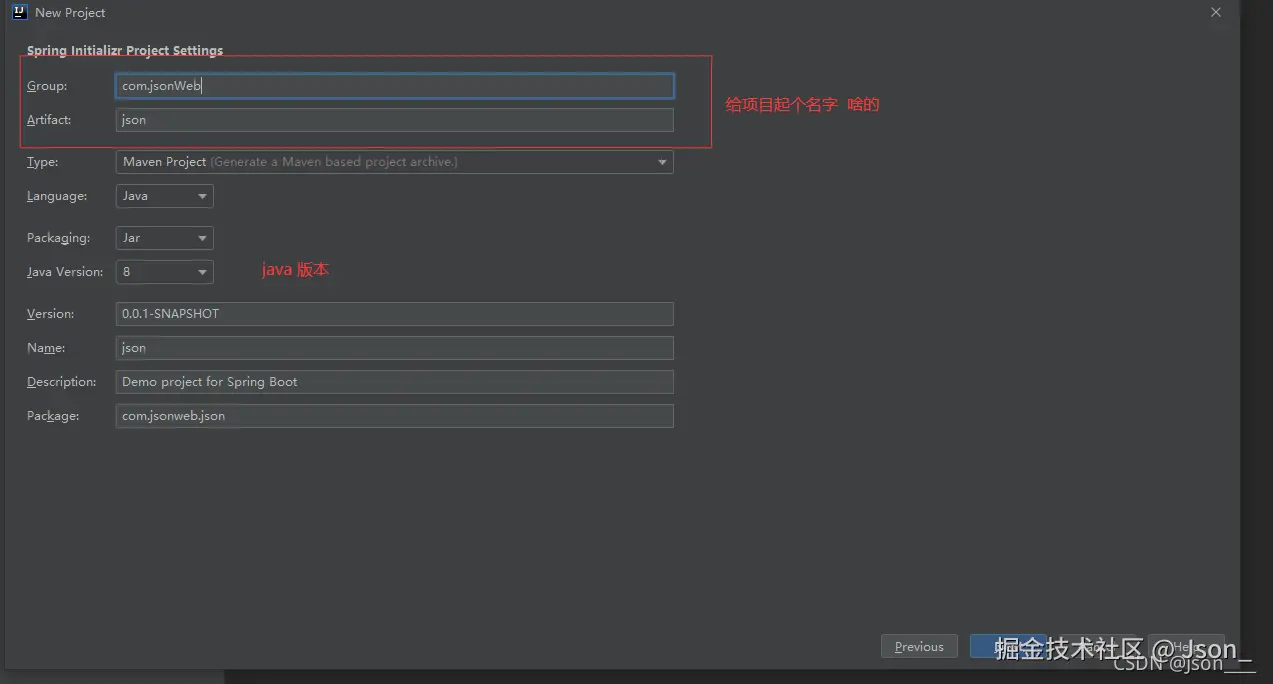Click the Artifact label
This screenshot has height=684, width=1273.
[49, 120]
